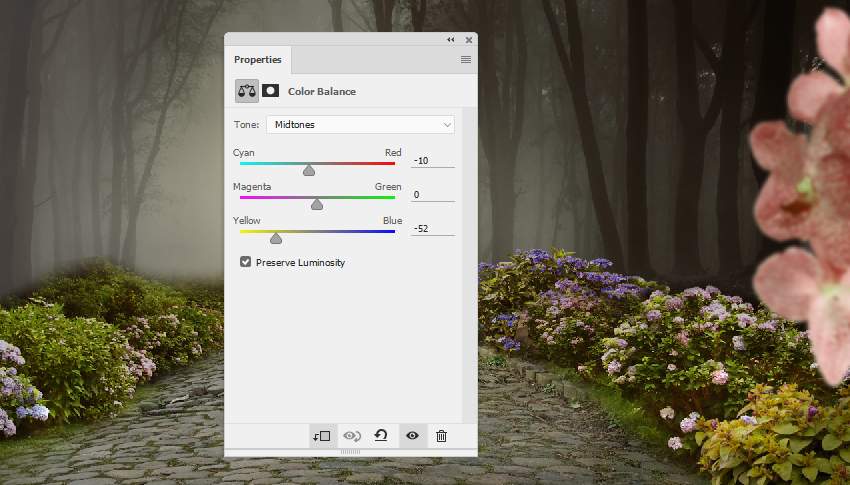Click the "Preserve Luminosity" label
This screenshot has height=485, width=850.
tap(300, 263)
